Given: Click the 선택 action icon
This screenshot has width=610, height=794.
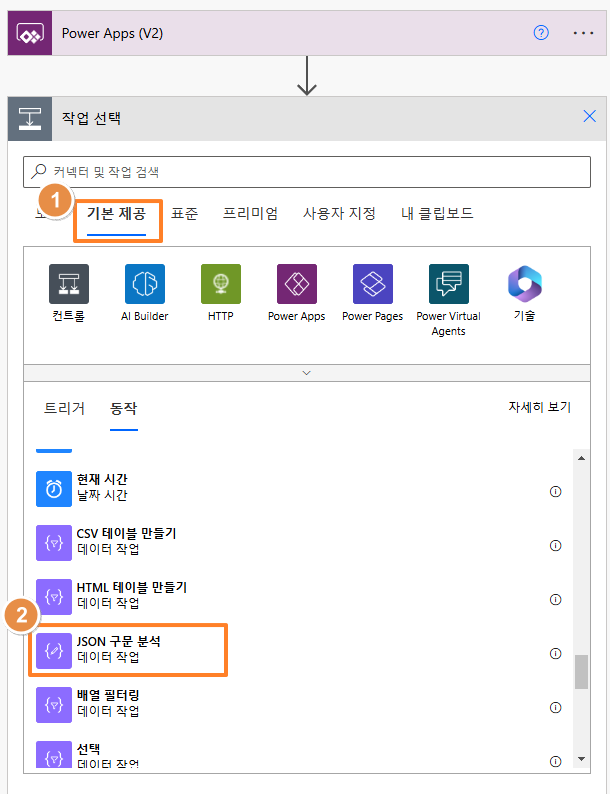Looking at the screenshot, I should click(54, 755).
